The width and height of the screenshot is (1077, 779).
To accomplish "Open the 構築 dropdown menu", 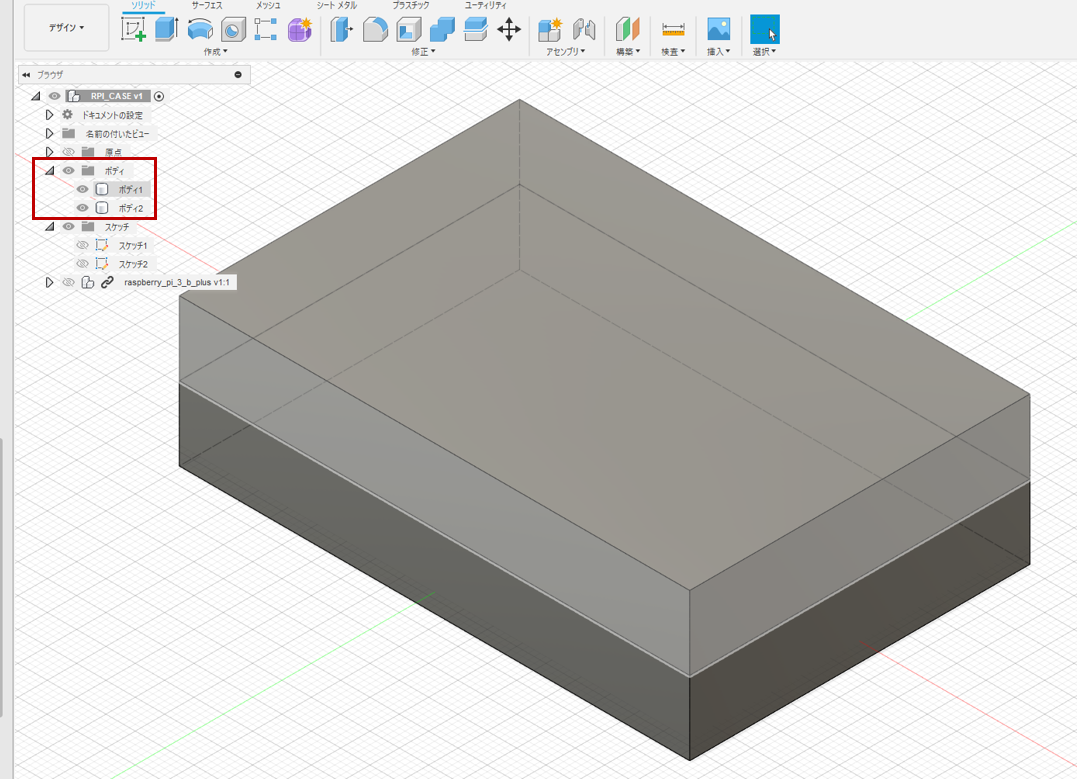I will point(628,52).
